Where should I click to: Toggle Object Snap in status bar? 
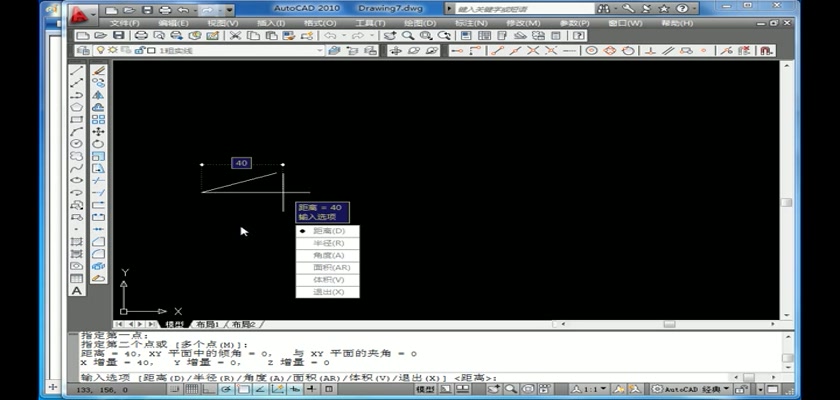243,389
